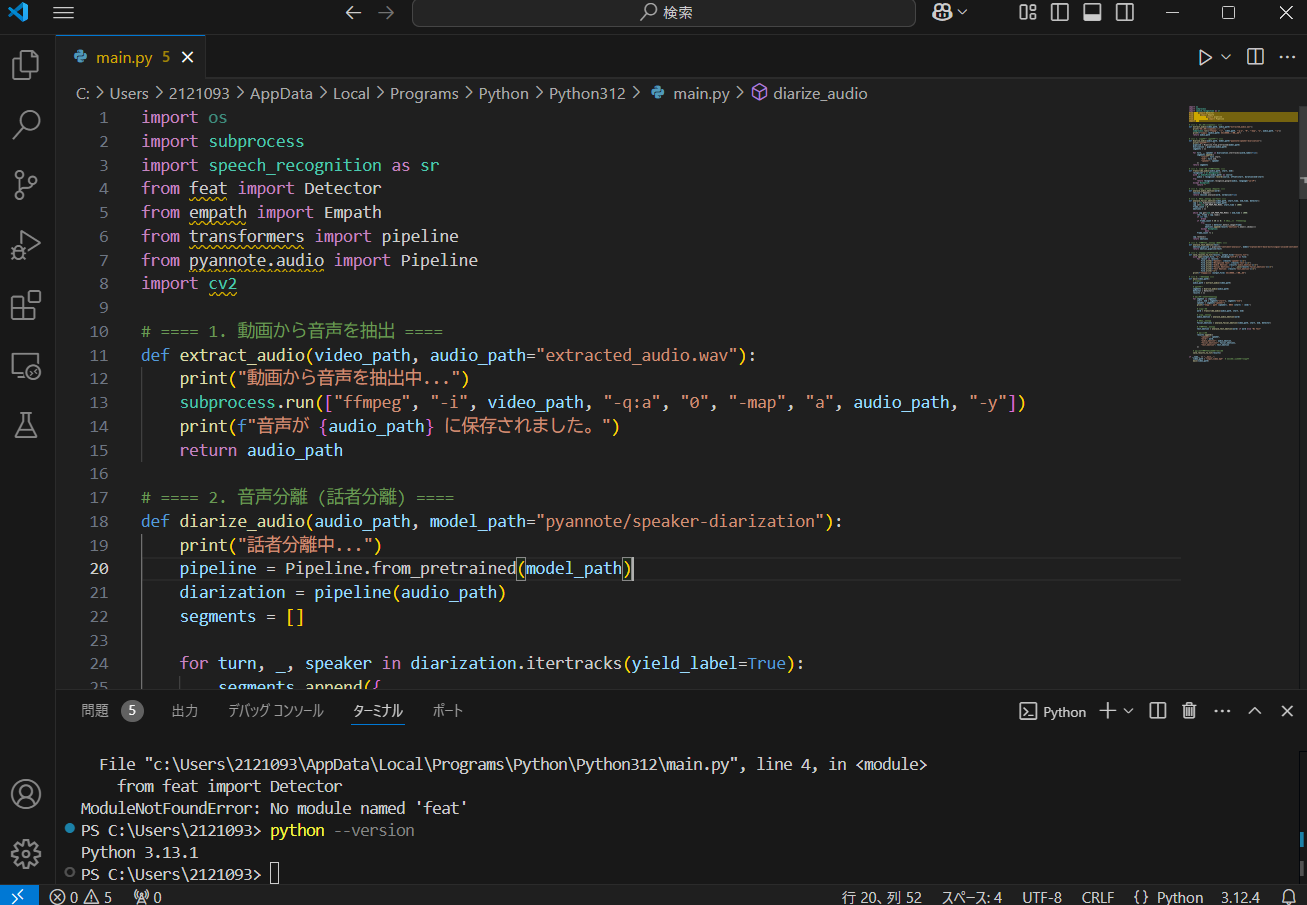Open the hamburger application menu
Image resolution: width=1307 pixels, height=905 pixels.
(x=63, y=13)
